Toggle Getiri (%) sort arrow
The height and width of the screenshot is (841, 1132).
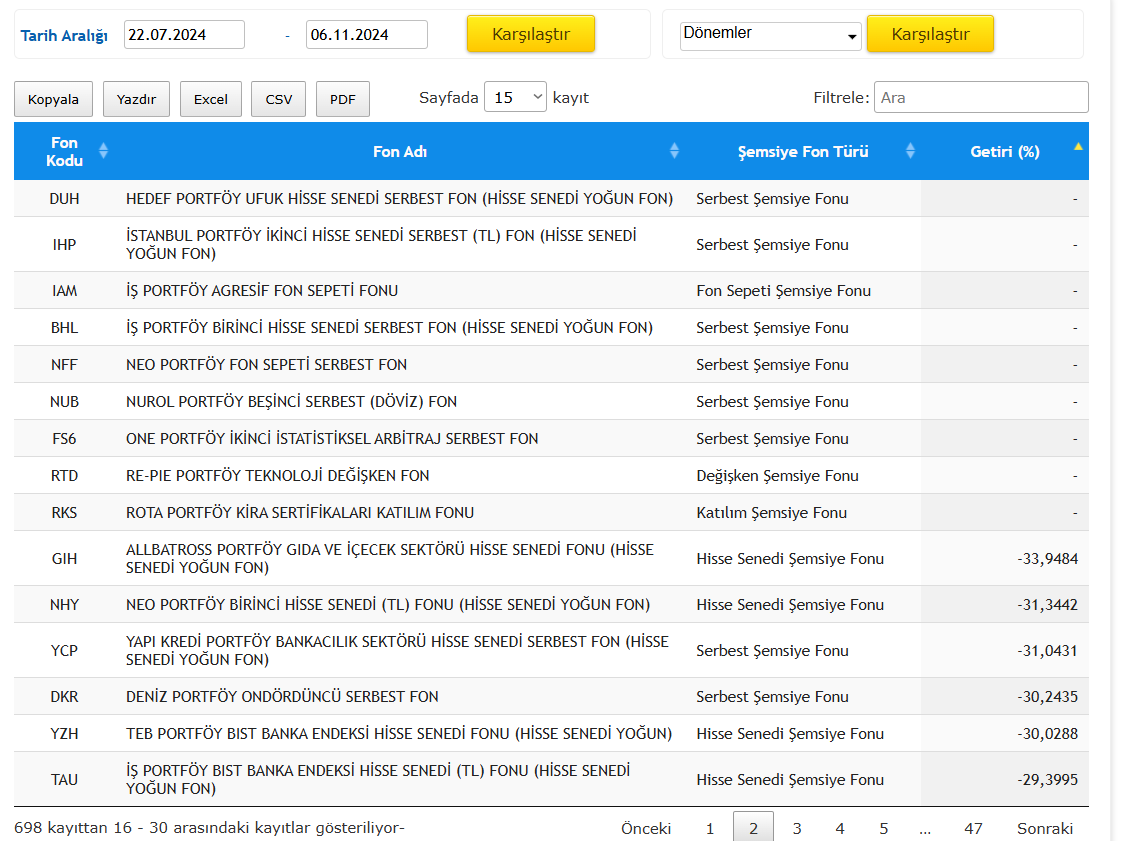(1078, 147)
